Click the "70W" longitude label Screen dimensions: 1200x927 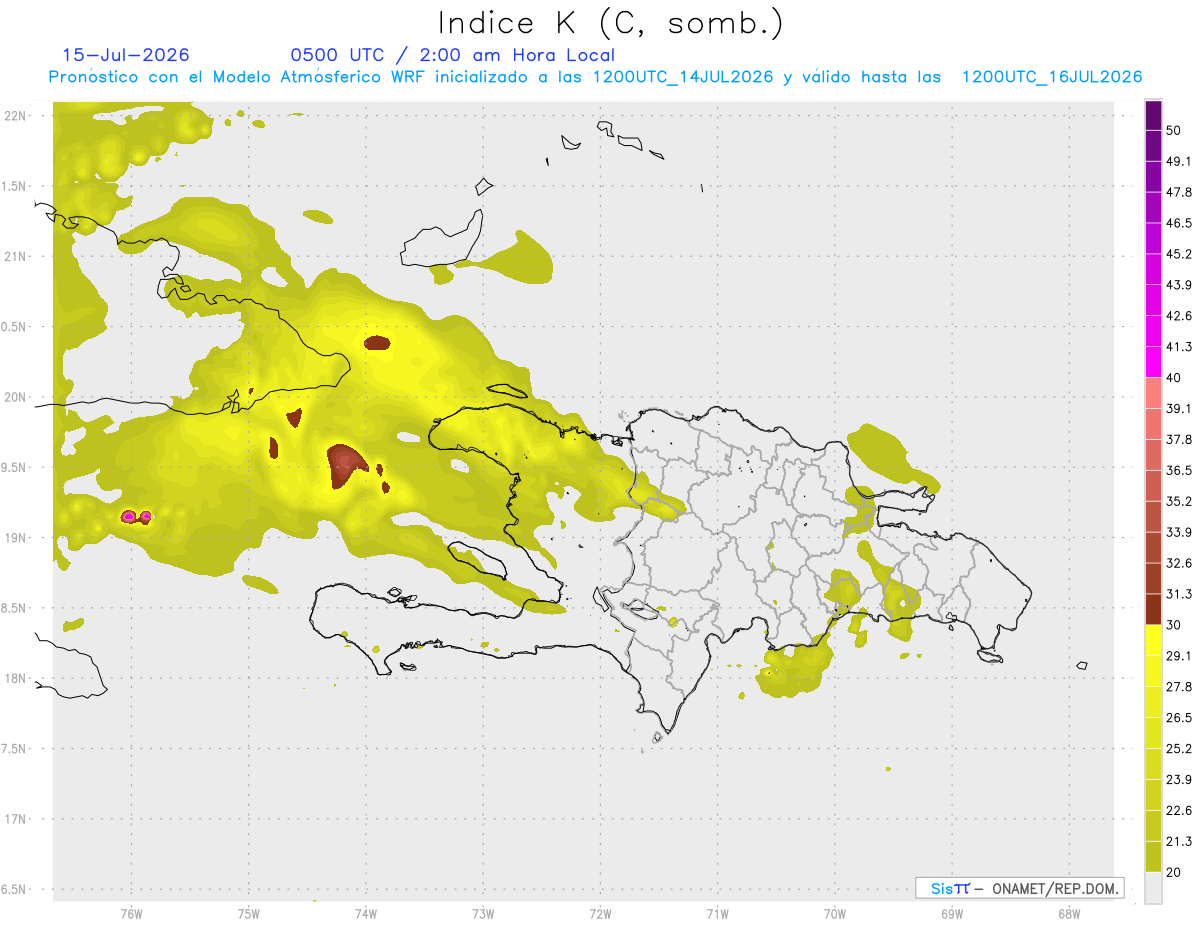pos(835,913)
